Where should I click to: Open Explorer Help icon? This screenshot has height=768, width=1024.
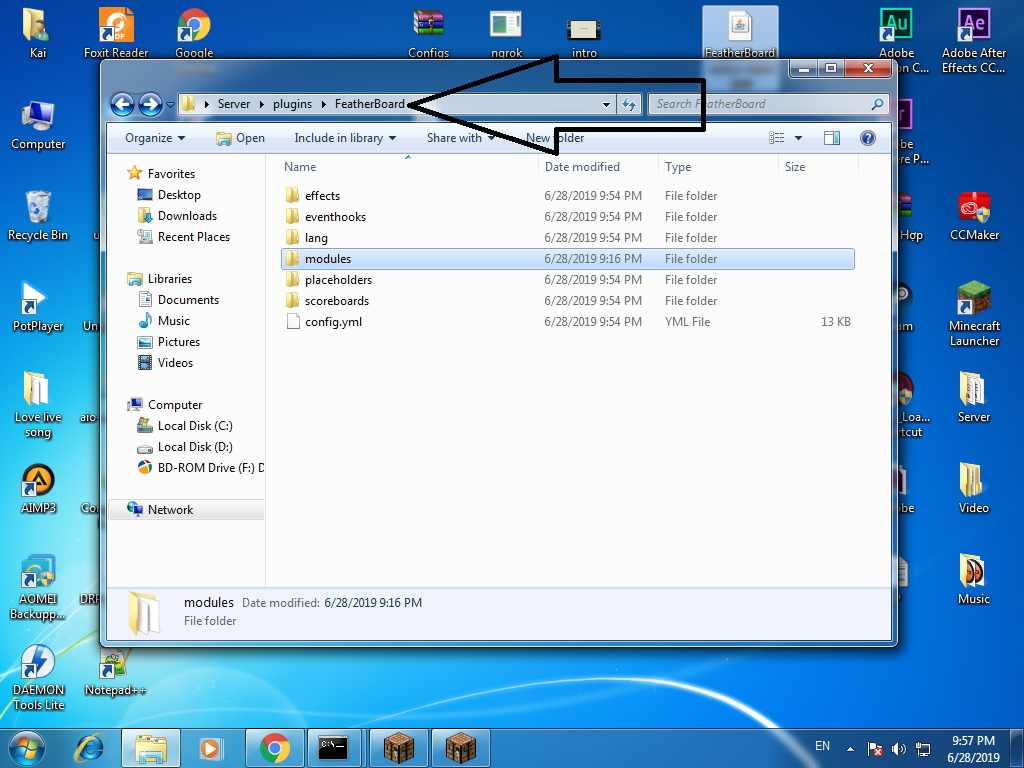[x=868, y=138]
